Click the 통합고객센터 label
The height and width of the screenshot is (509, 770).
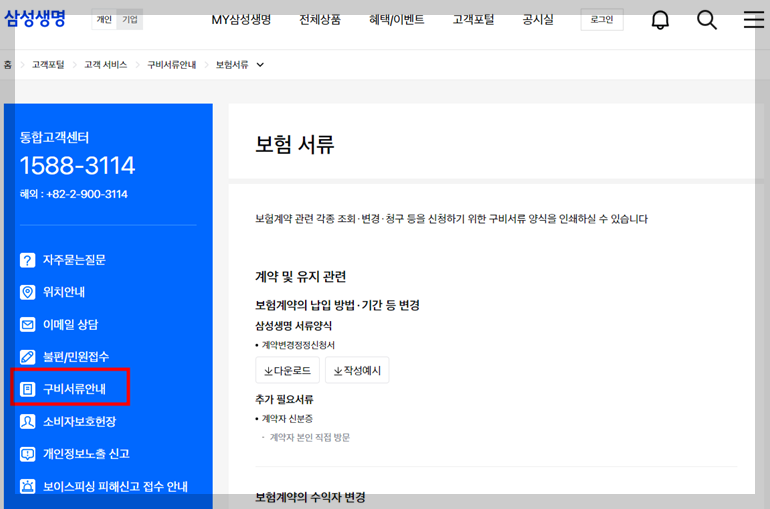coord(55,137)
